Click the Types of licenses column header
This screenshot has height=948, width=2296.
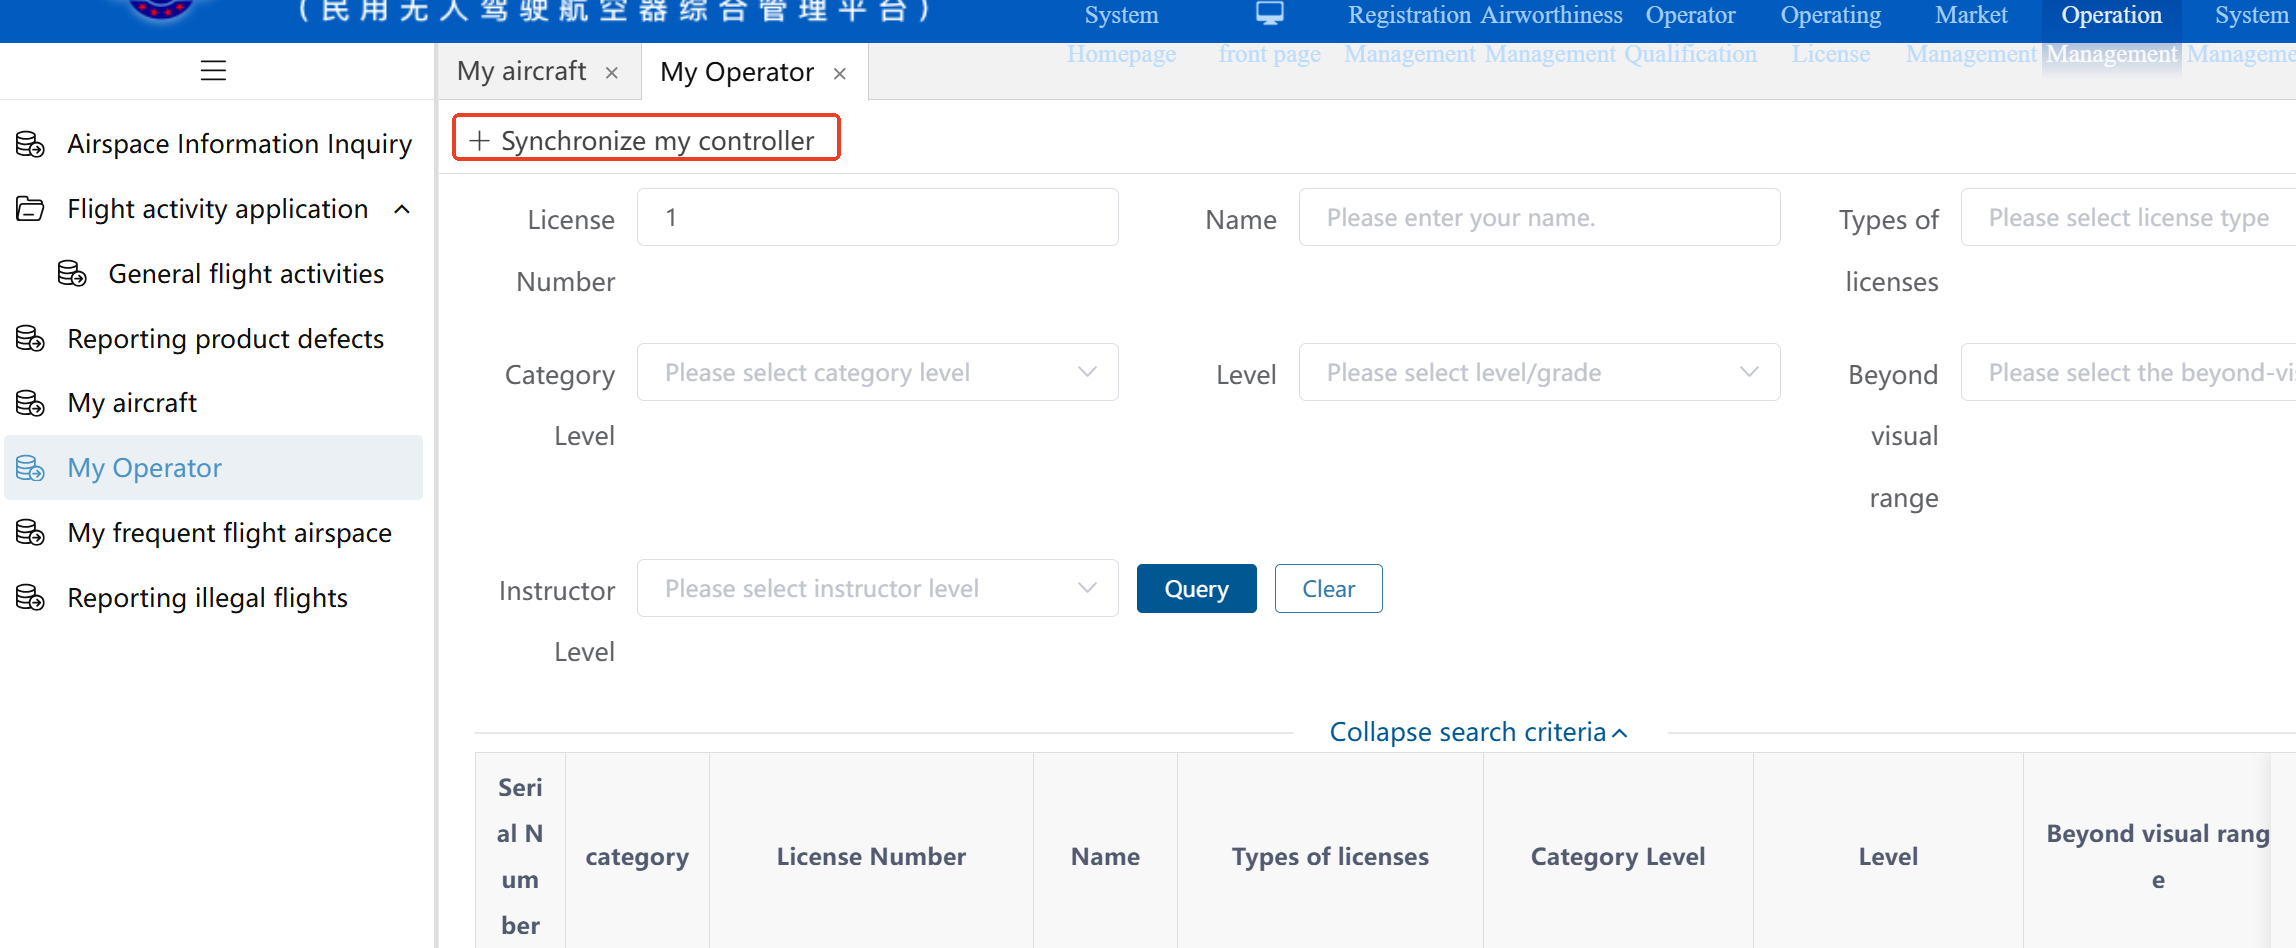tap(1330, 856)
